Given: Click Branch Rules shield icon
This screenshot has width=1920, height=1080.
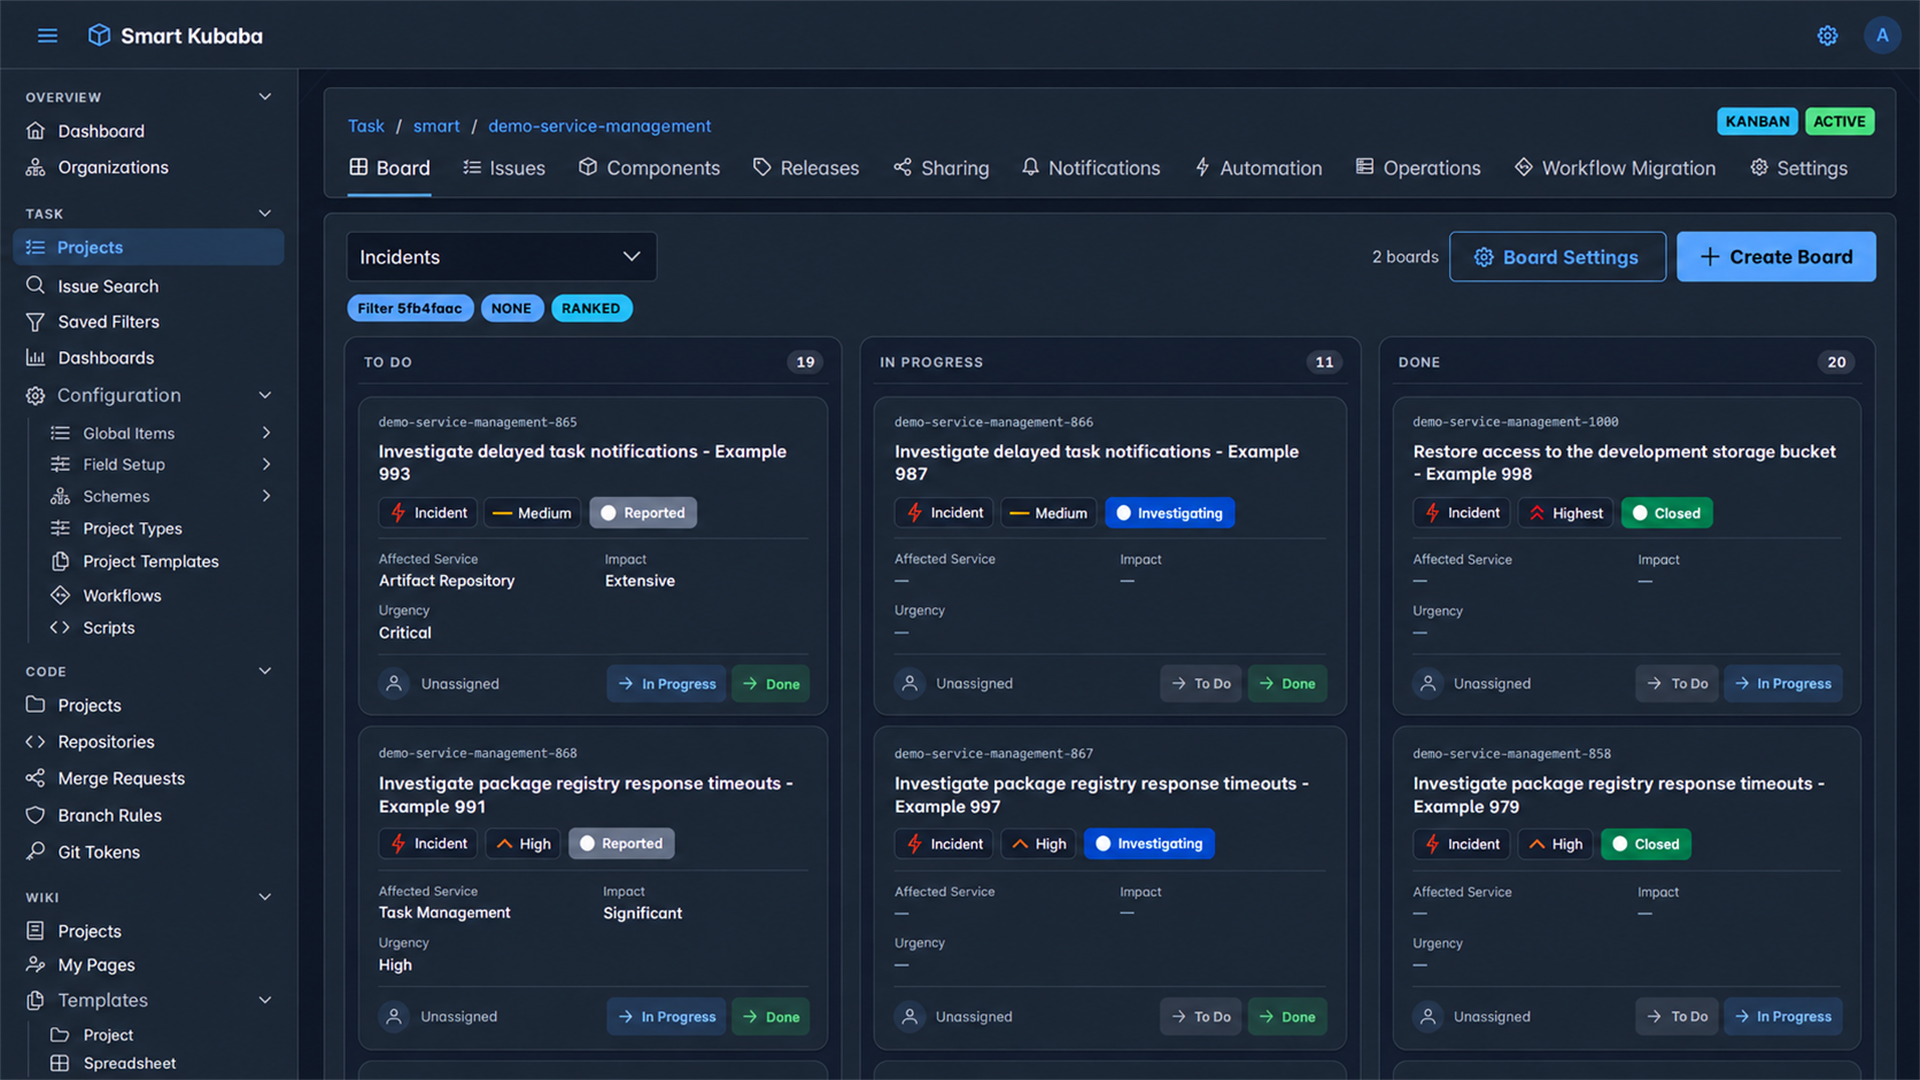Looking at the screenshot, I should (x=36, y=815).
